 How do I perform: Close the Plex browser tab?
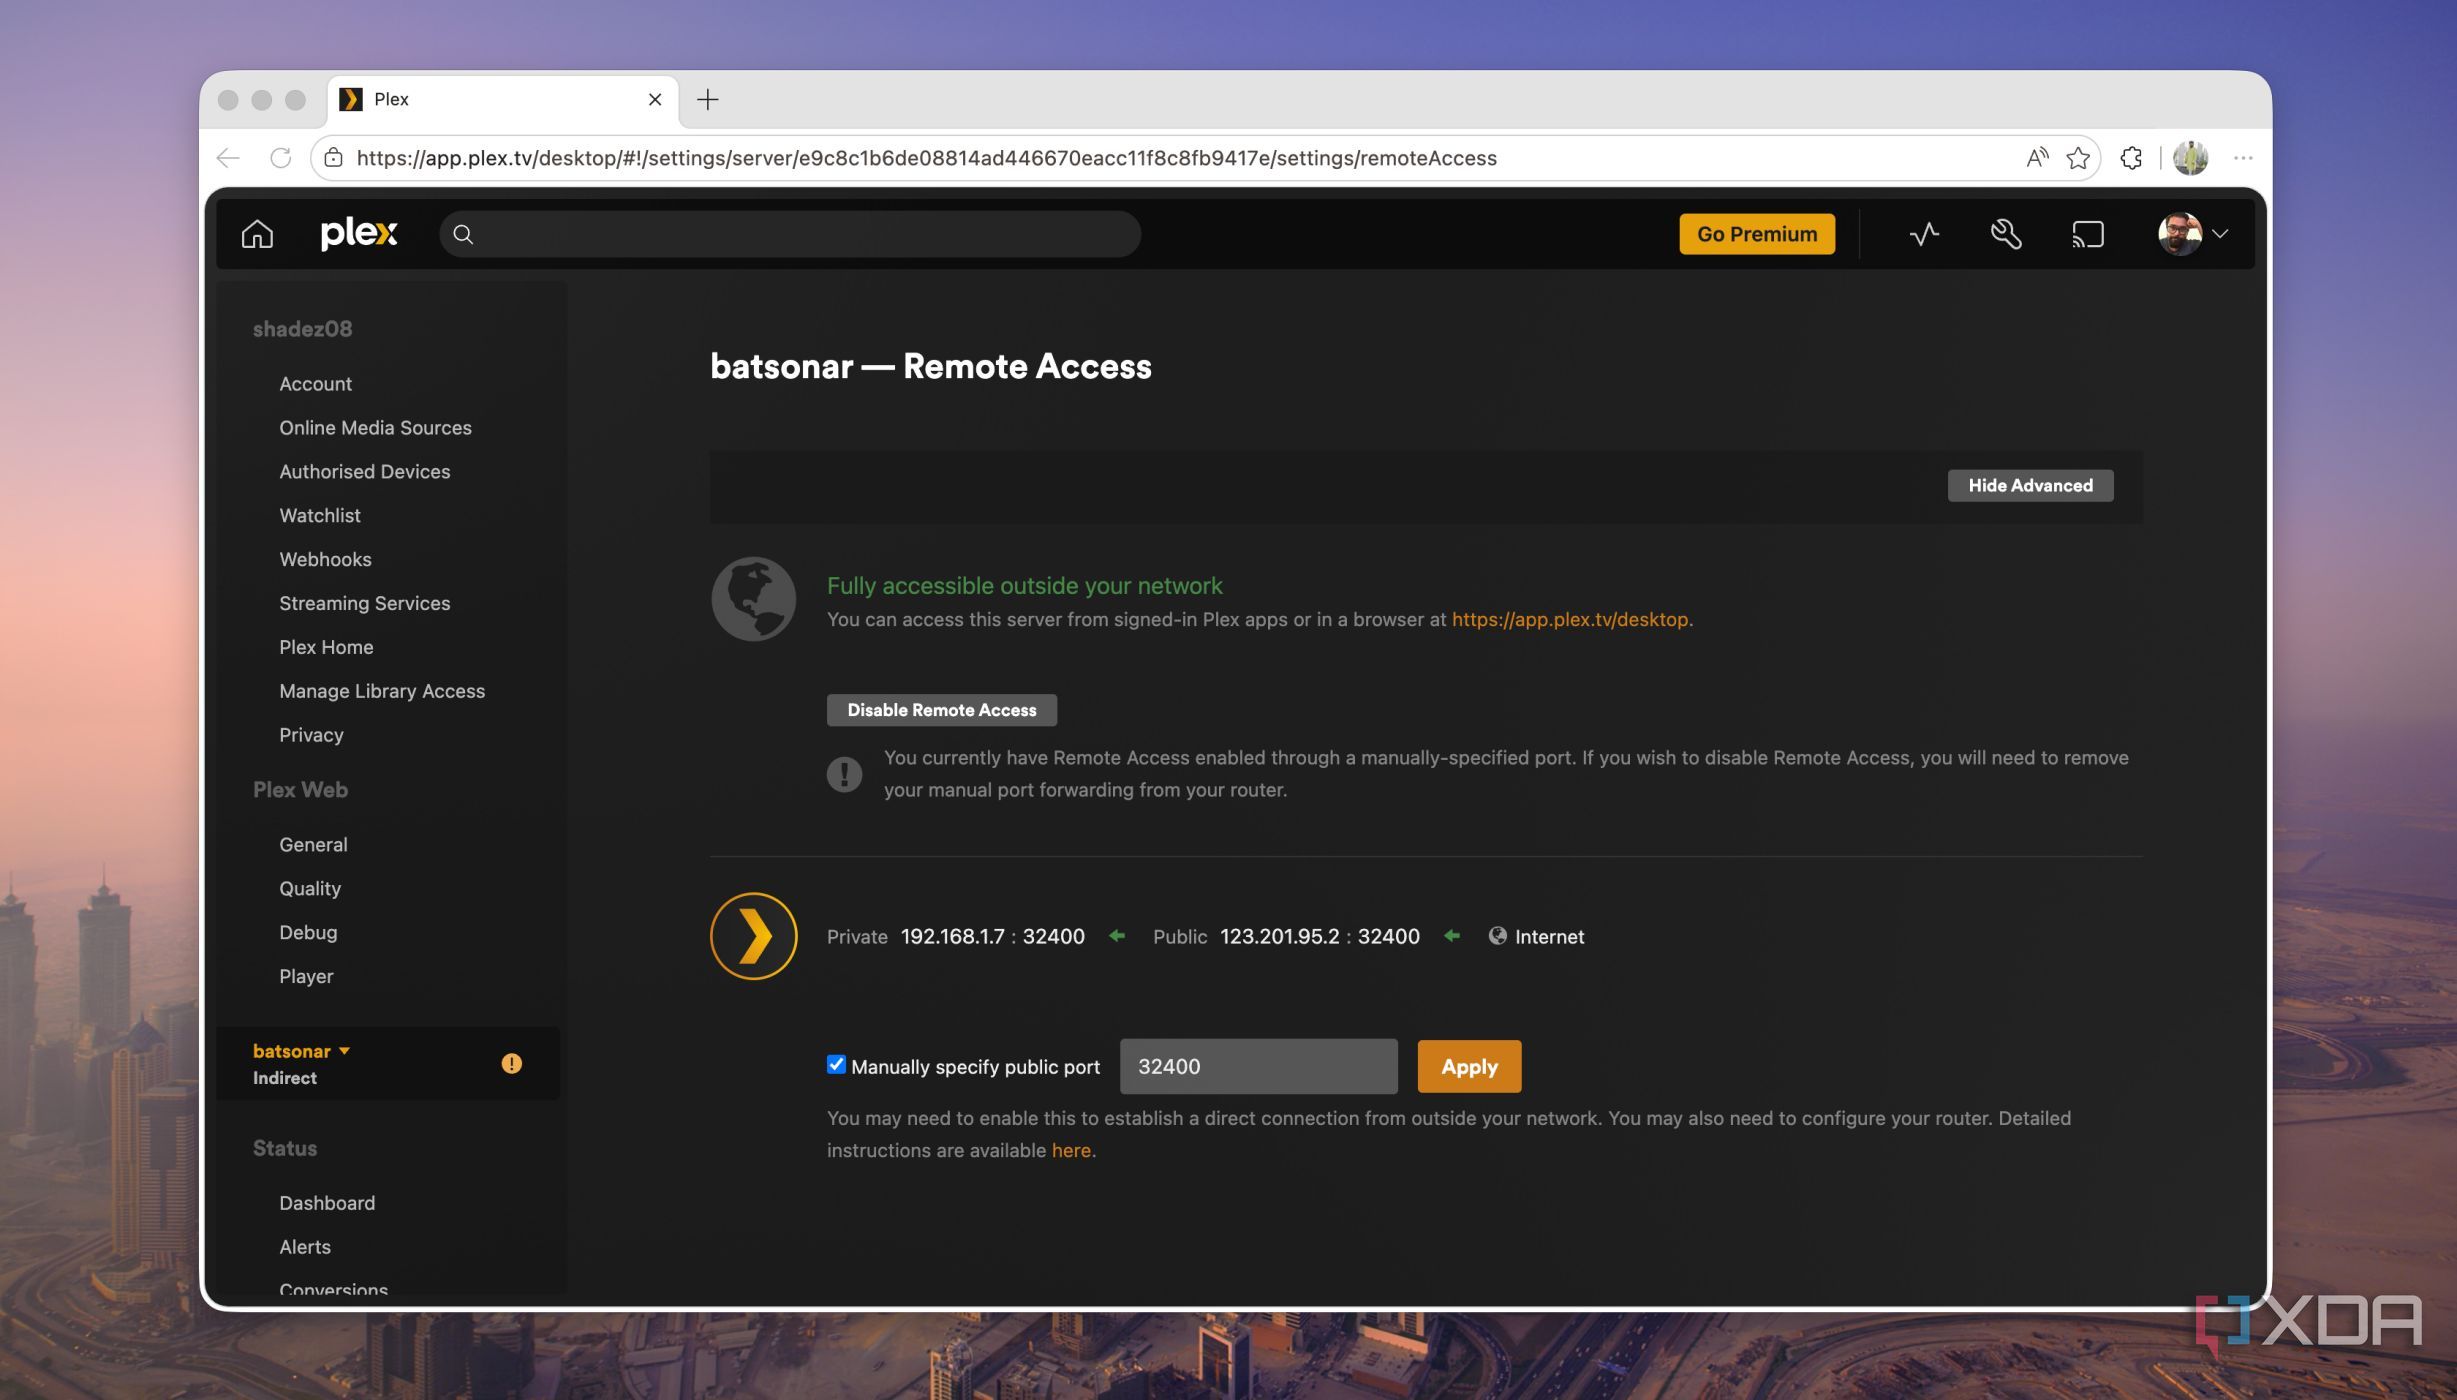655,99
